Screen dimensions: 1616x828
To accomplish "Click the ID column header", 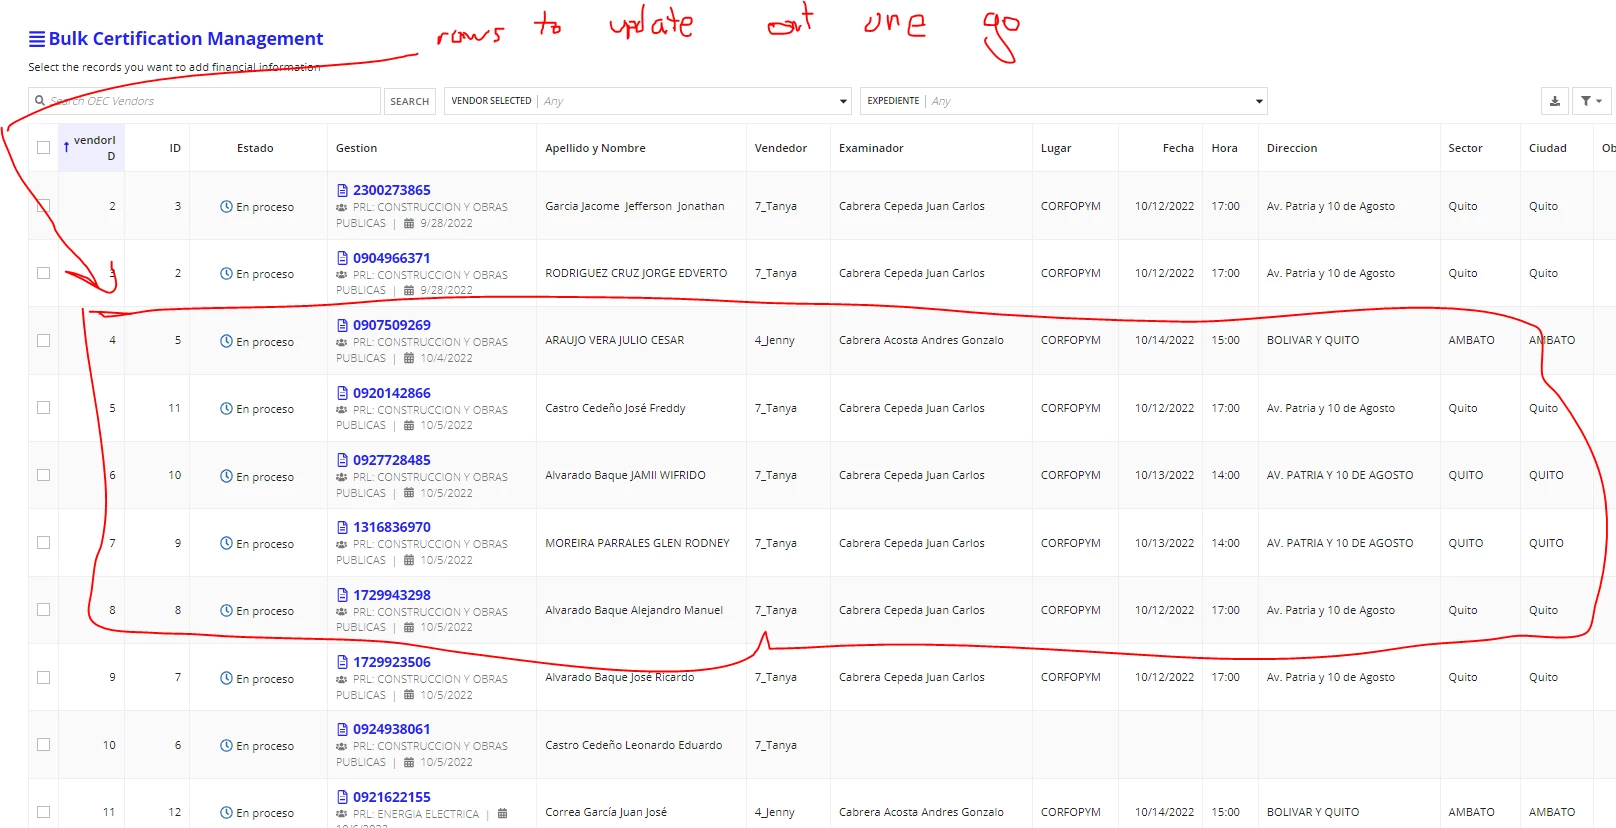I will (175, 148).
